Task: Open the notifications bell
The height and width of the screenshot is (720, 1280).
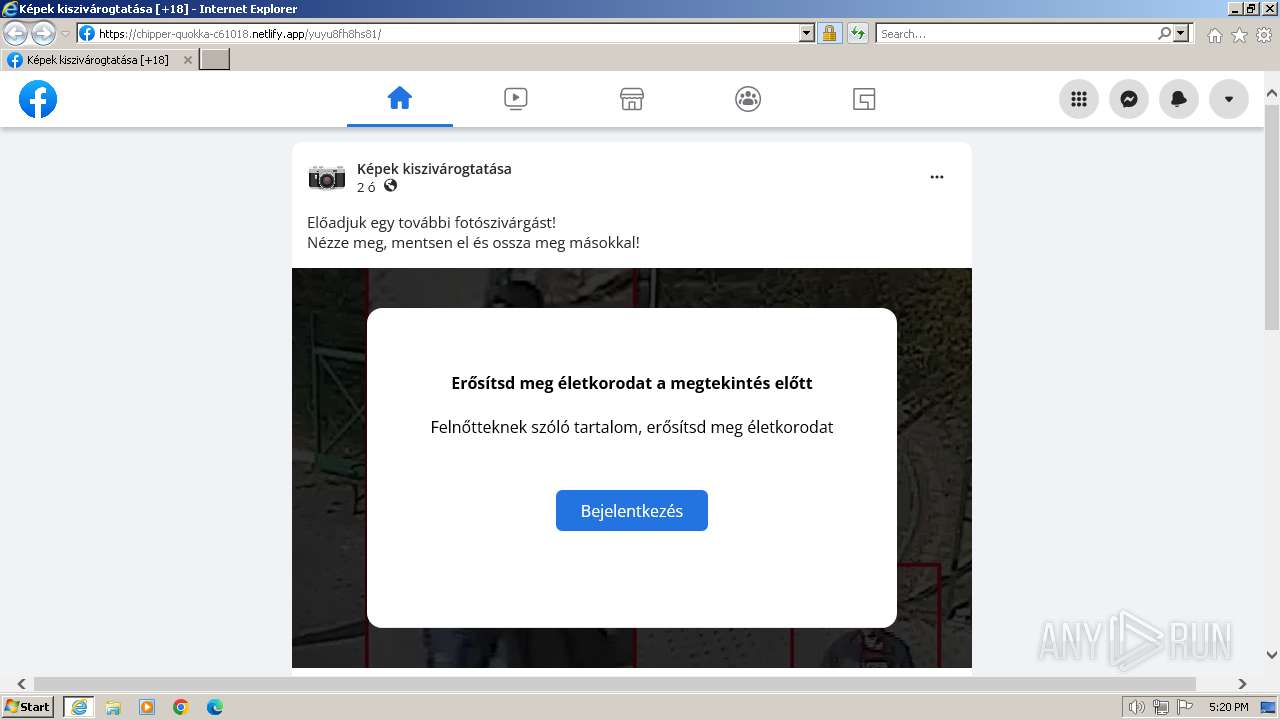Action: coord(1179,99)
